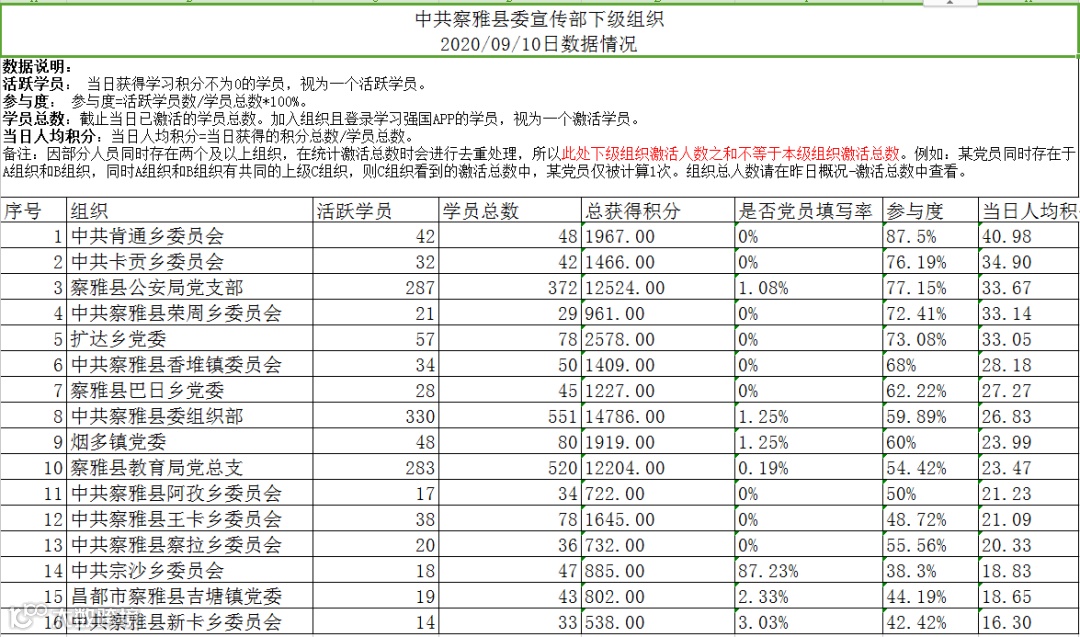Click the participation value 55.56%
This screenshot has width=1080, height=637.
coord(931,545)
